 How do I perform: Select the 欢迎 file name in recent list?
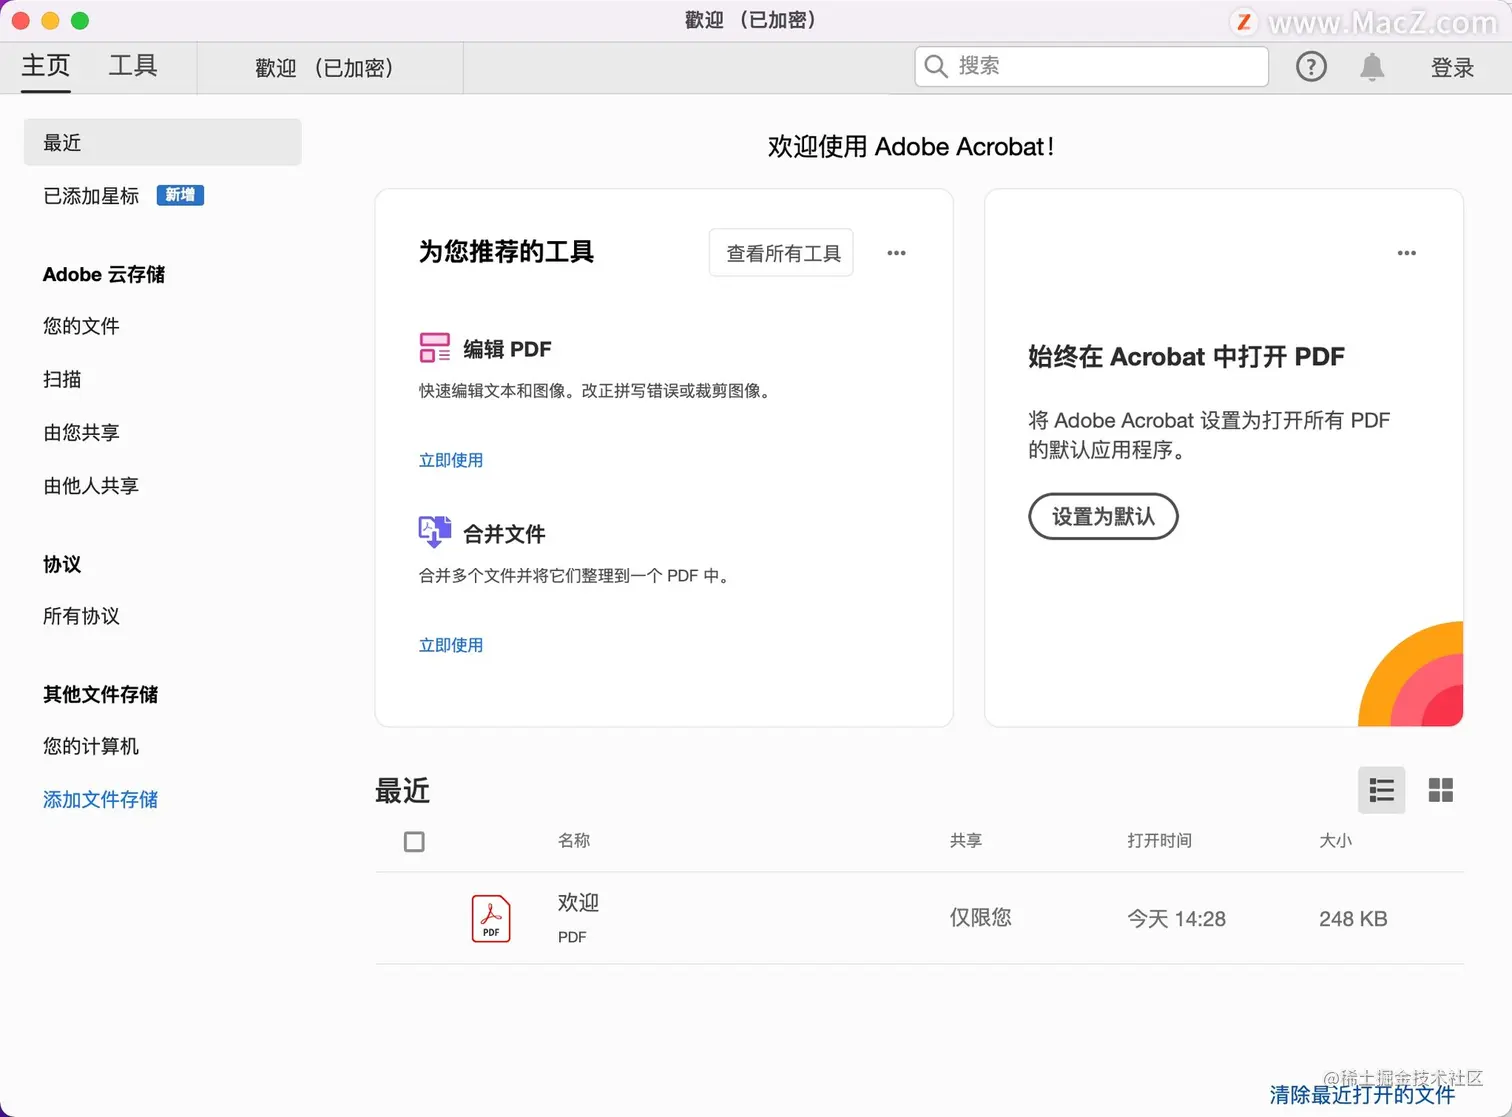[x=578, y=902]
